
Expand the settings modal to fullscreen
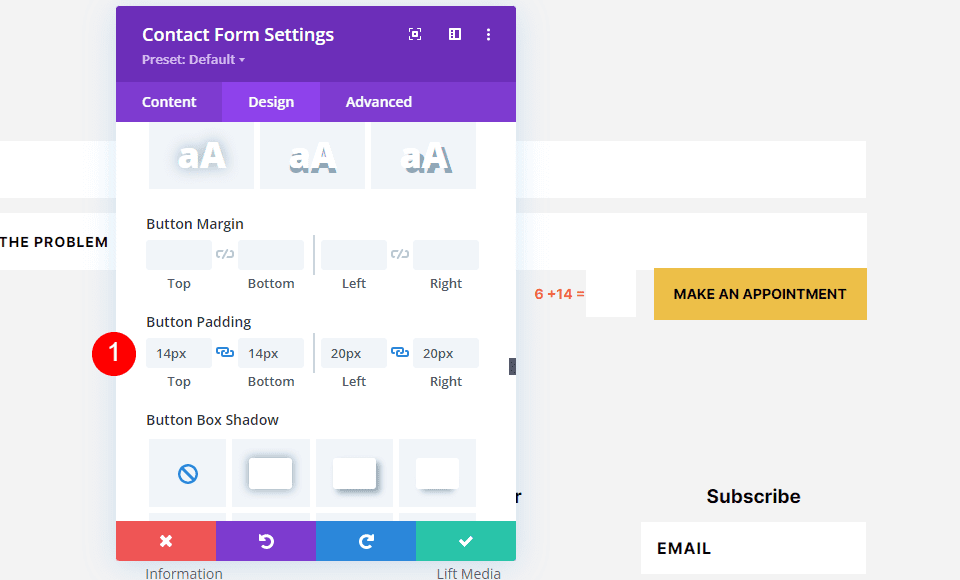(x=414, y=33)
